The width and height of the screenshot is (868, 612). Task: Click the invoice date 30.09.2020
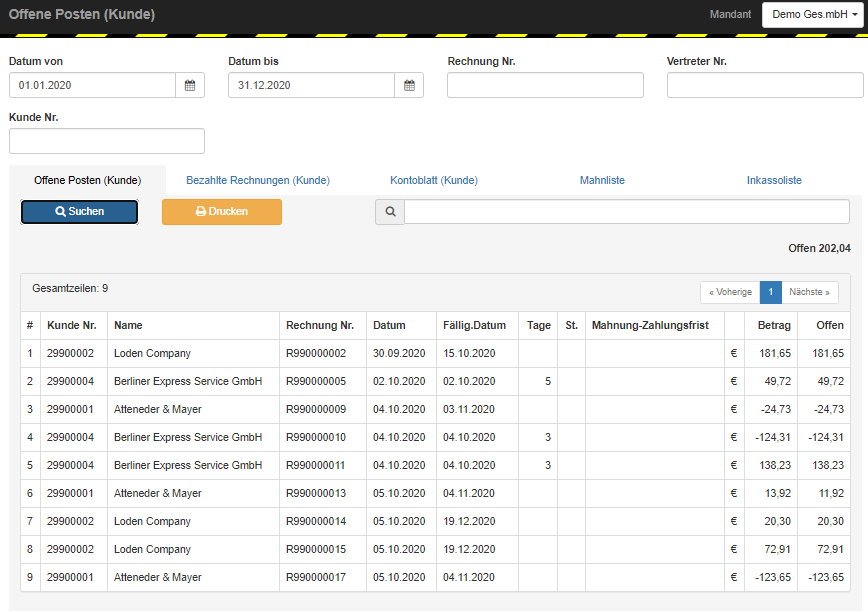399,354
